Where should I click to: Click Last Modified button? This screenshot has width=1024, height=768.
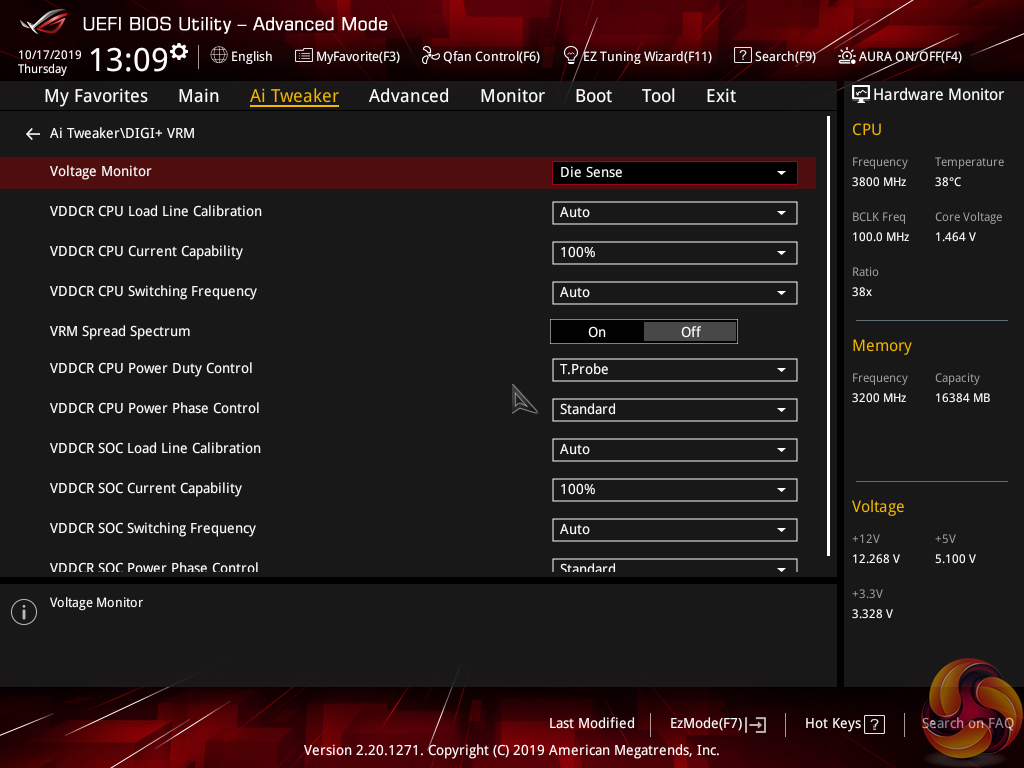tap(591, 724)
